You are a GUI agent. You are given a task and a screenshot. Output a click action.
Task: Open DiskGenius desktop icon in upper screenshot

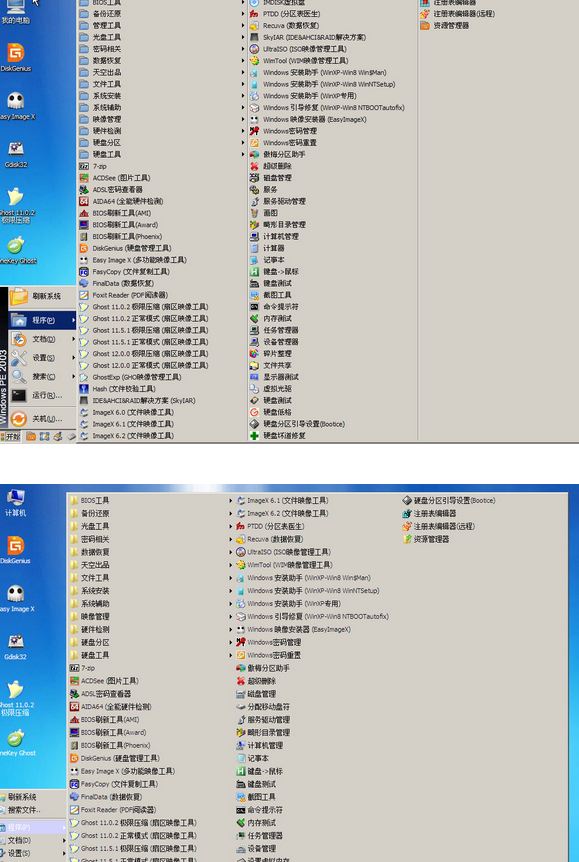click(x=15, y=57)
